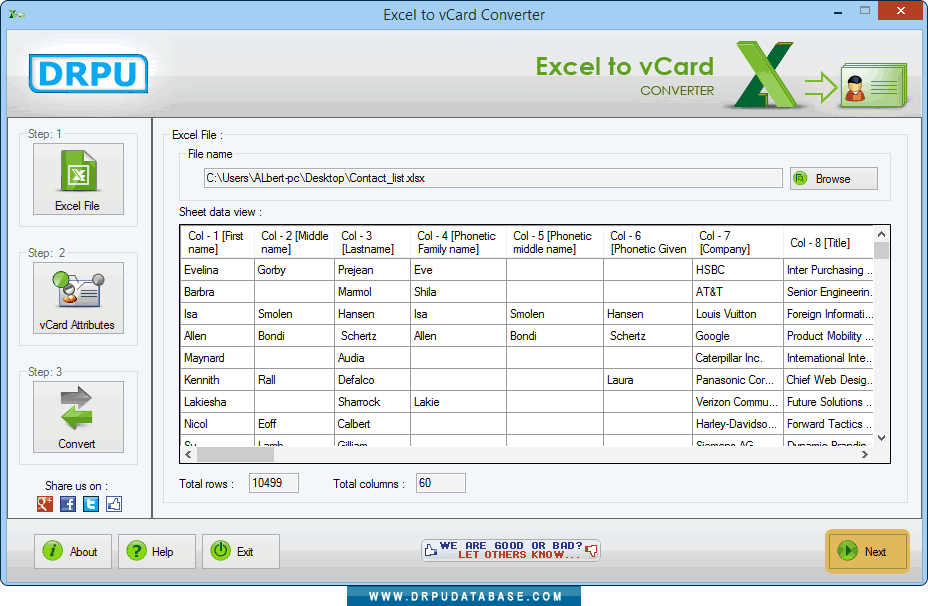
Task: Select the Lakiesha cell
Action: click(x=217, y=401)
